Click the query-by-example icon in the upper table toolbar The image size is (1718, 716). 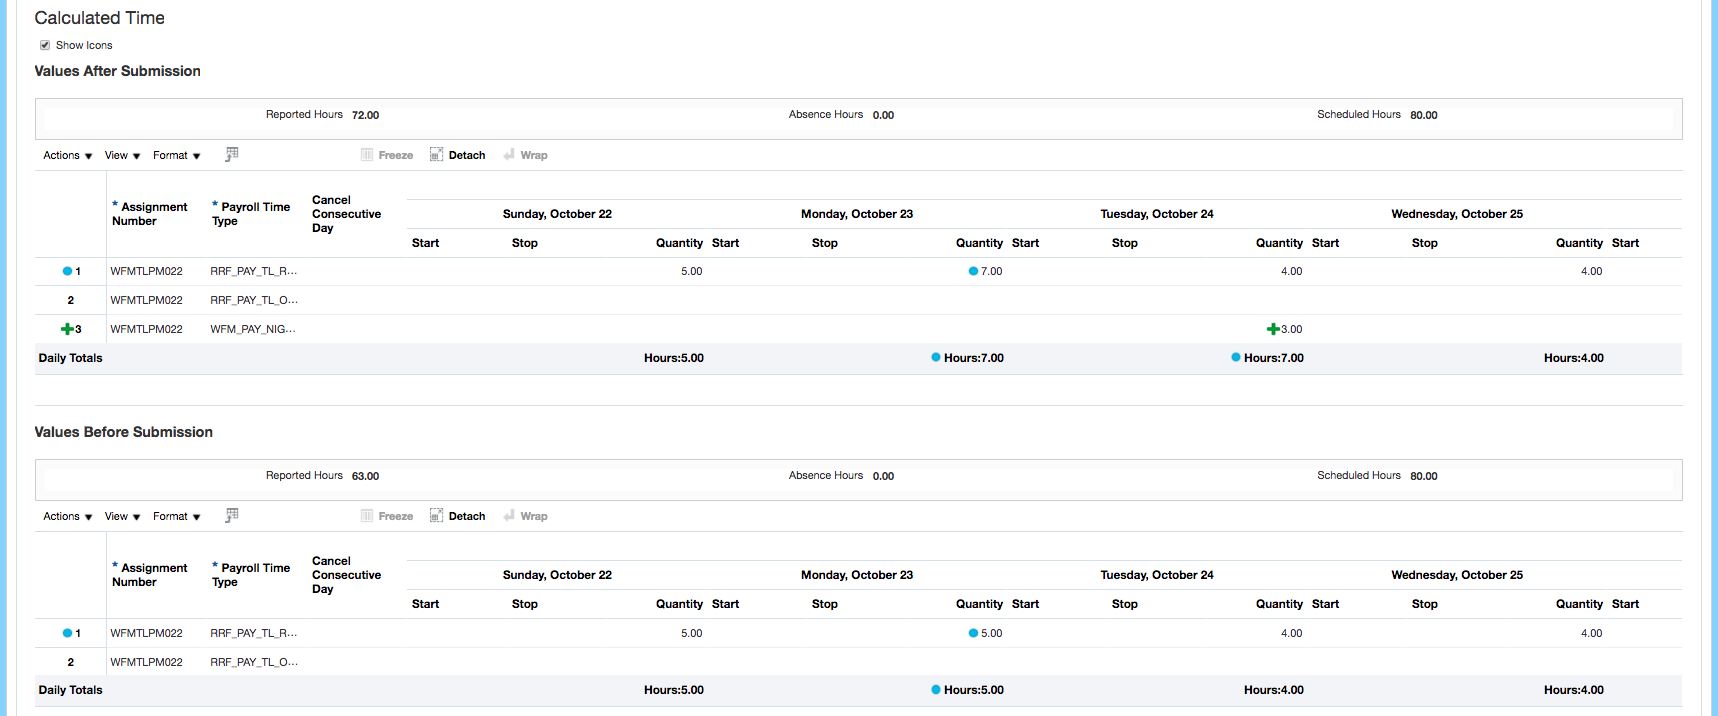[232, 154]
